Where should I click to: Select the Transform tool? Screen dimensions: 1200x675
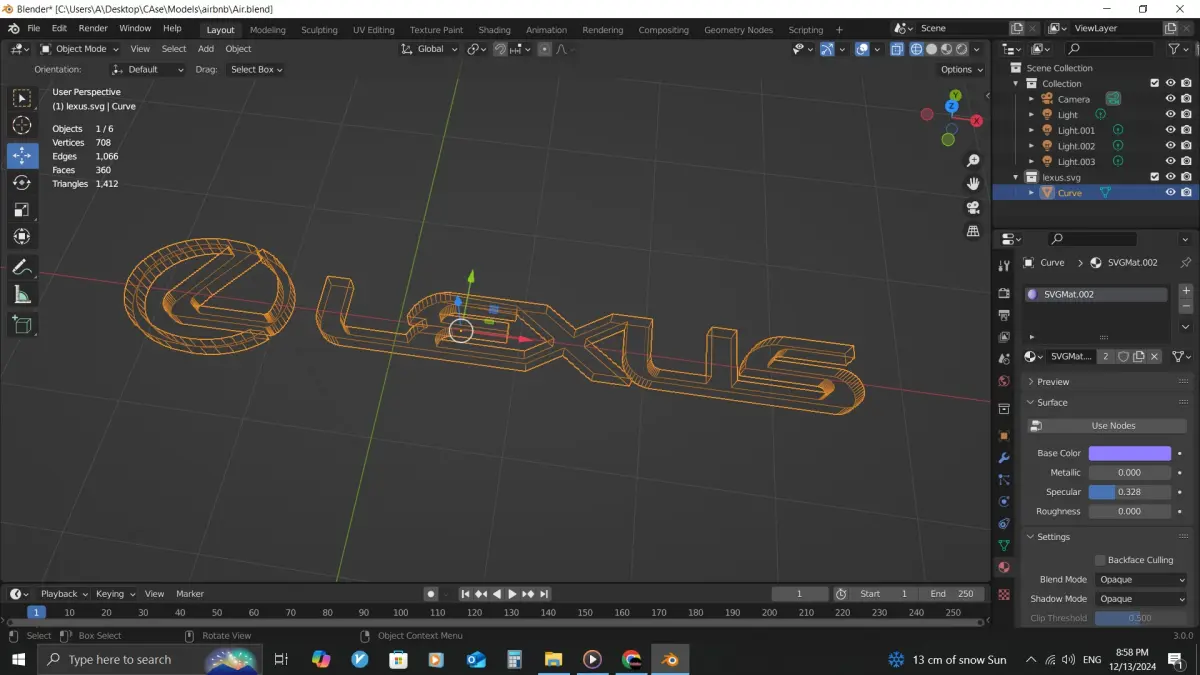(x=22, y=237)
